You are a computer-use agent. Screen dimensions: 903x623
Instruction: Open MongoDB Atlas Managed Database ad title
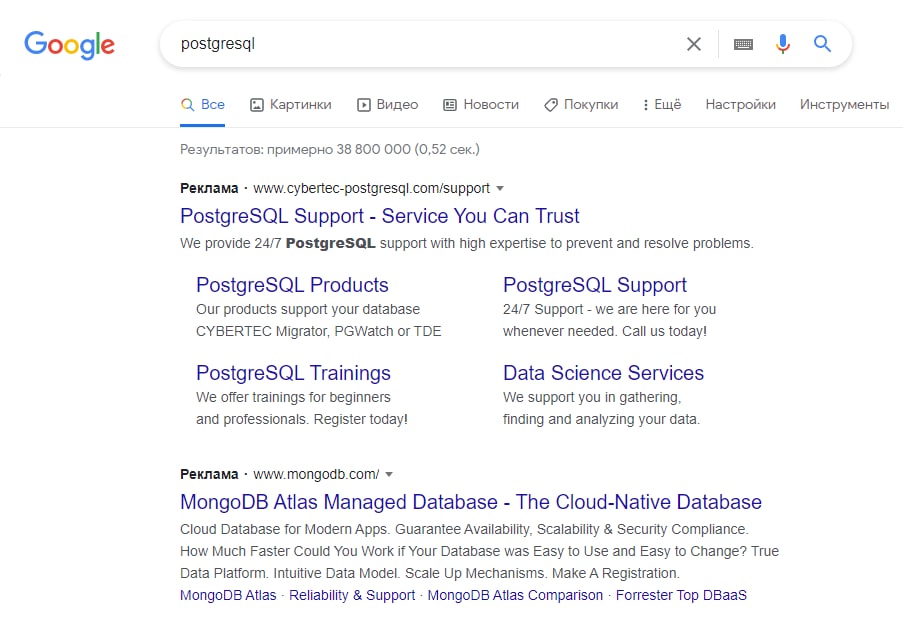(x=471, y=502)
